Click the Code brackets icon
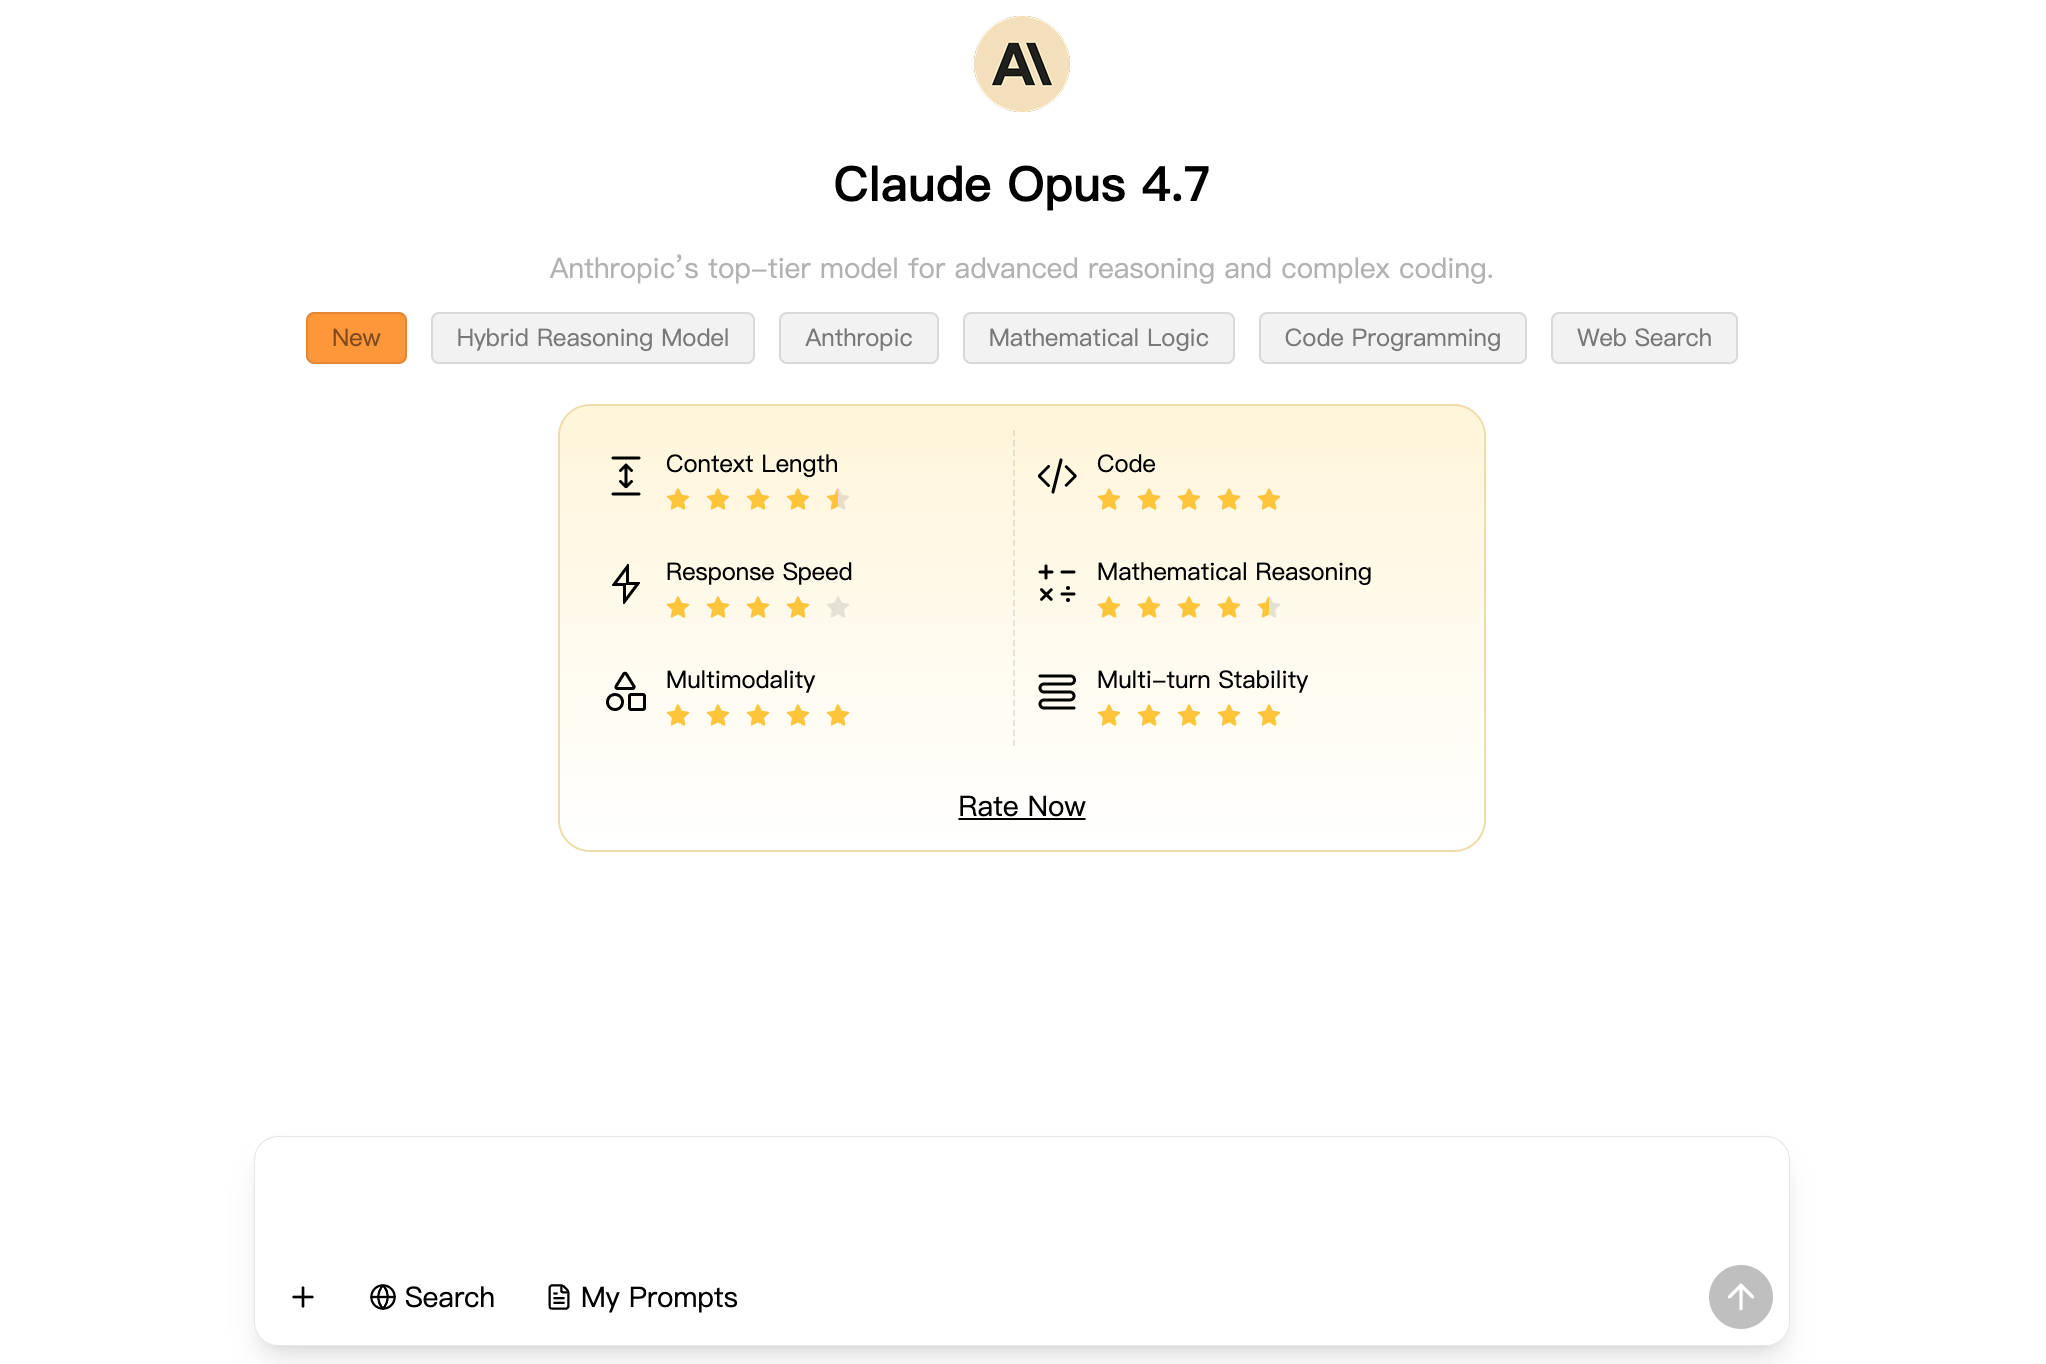 pyautogui.click(x=1057, y=476)
